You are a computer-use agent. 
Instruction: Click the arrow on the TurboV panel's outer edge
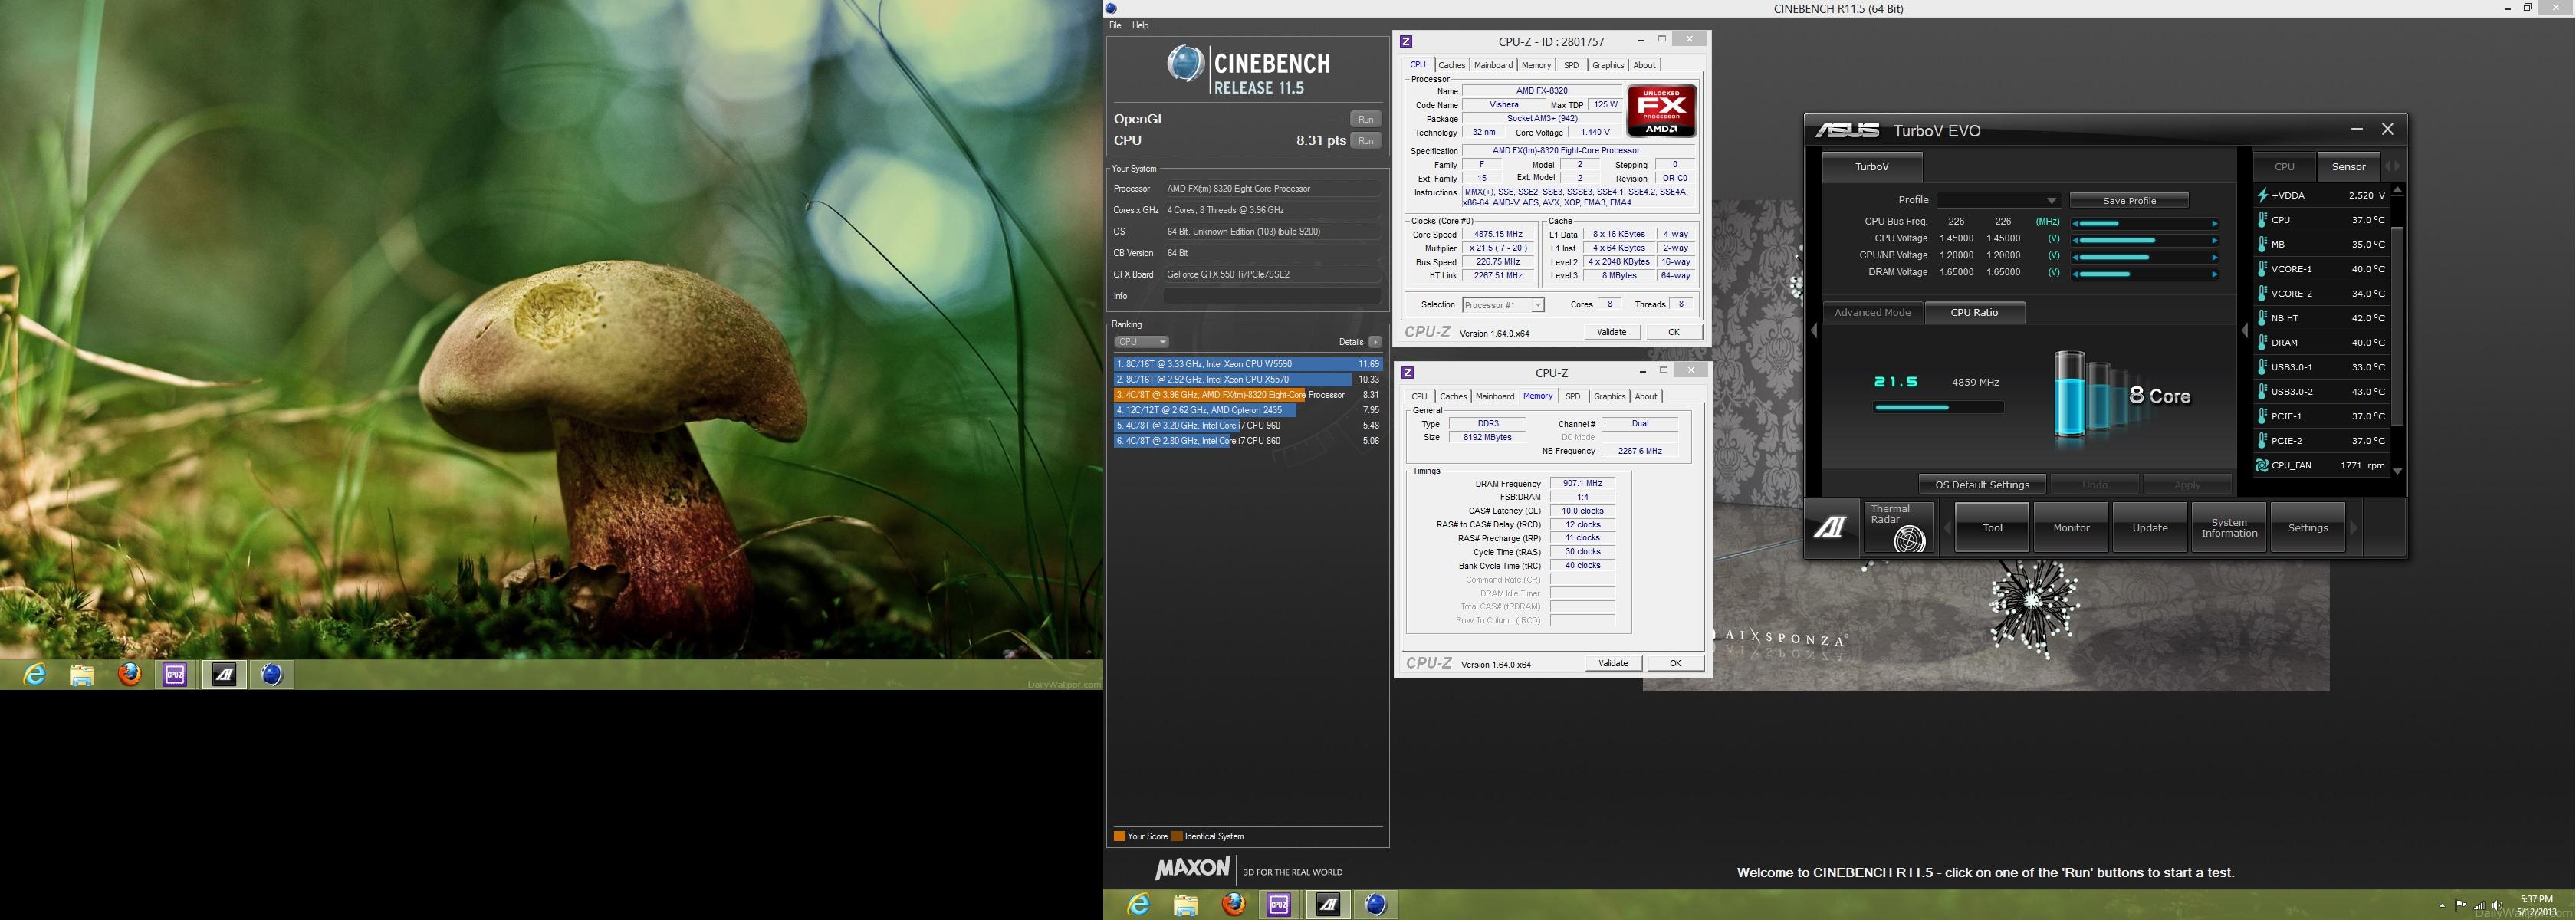click(1814, 330)
